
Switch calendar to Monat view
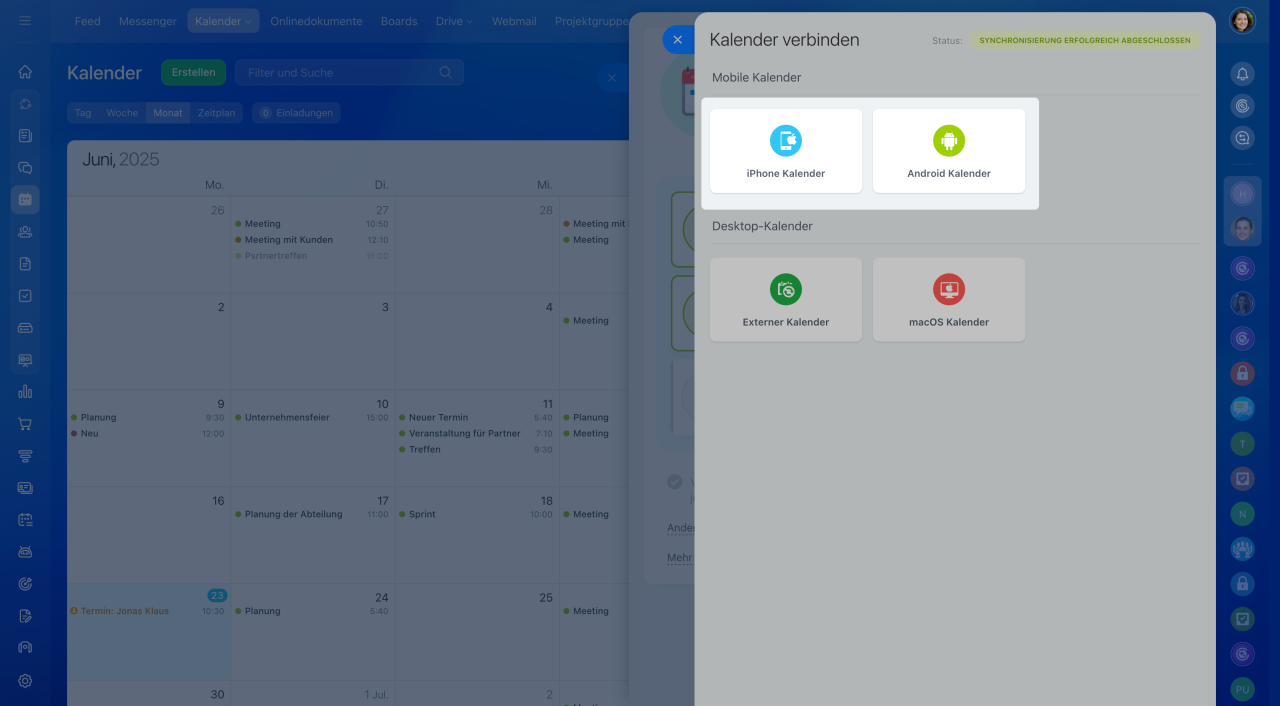coord(168,113)
